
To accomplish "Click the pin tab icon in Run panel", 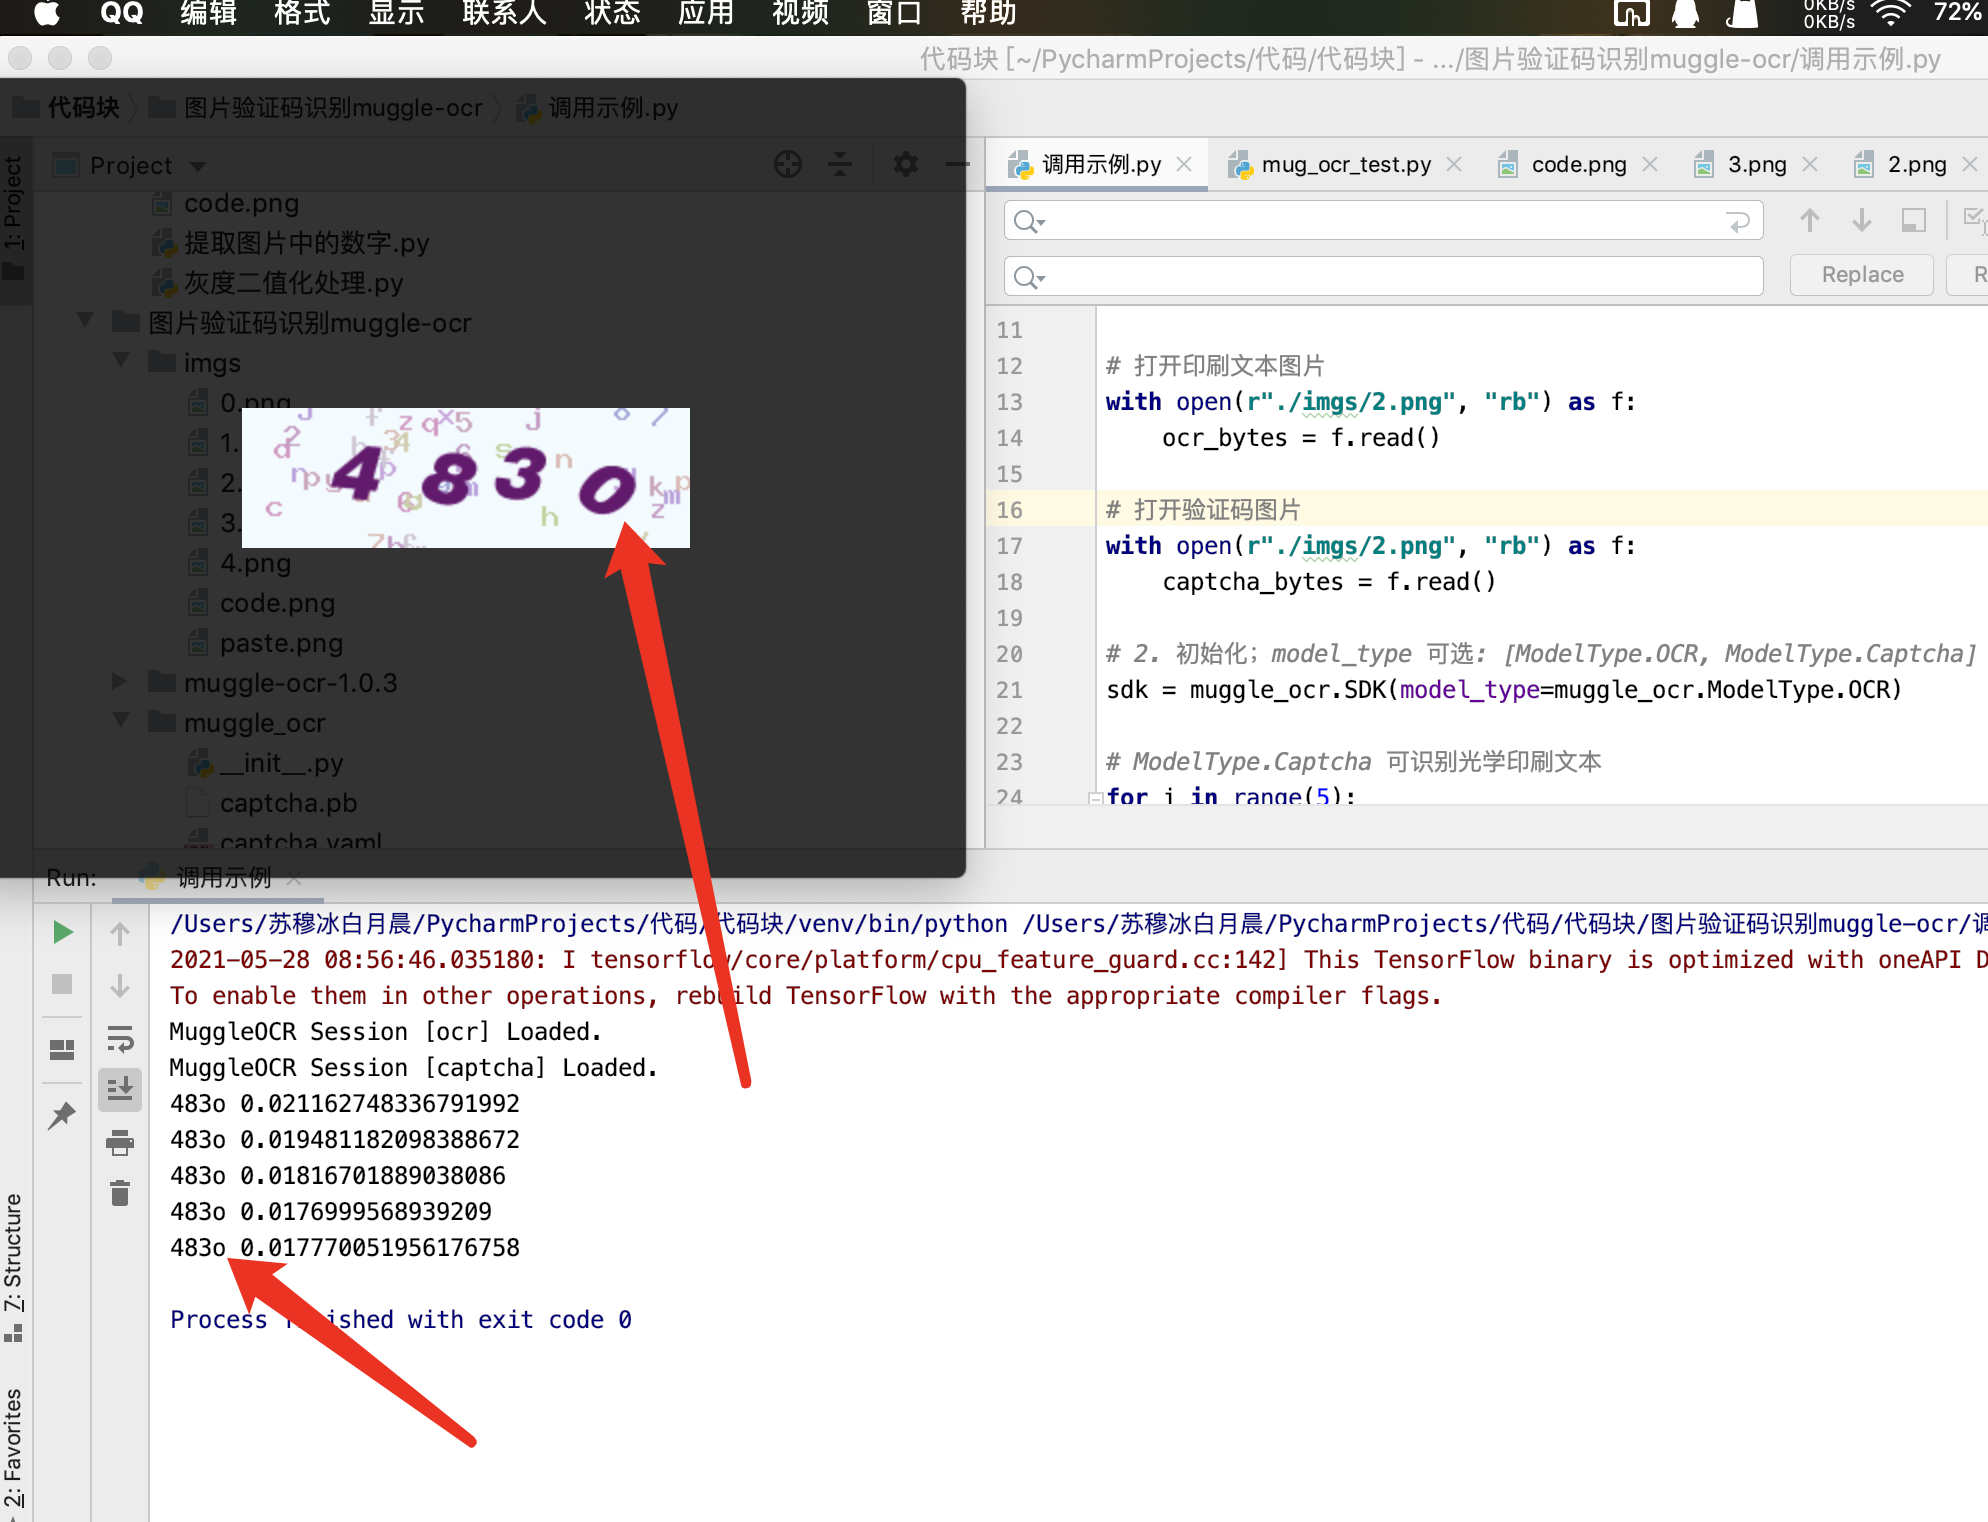I will 62,1114.
